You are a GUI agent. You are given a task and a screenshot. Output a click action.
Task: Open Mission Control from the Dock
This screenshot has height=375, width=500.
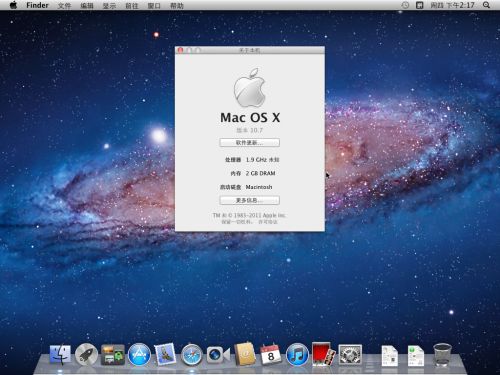113,355
